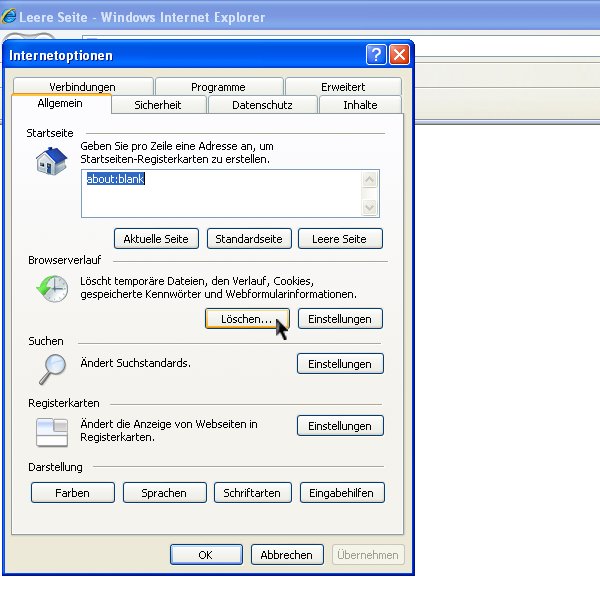Screen dimensions: 600x600
Task: Open Suchen Einstellungen button
Action: tap(340, 364)
